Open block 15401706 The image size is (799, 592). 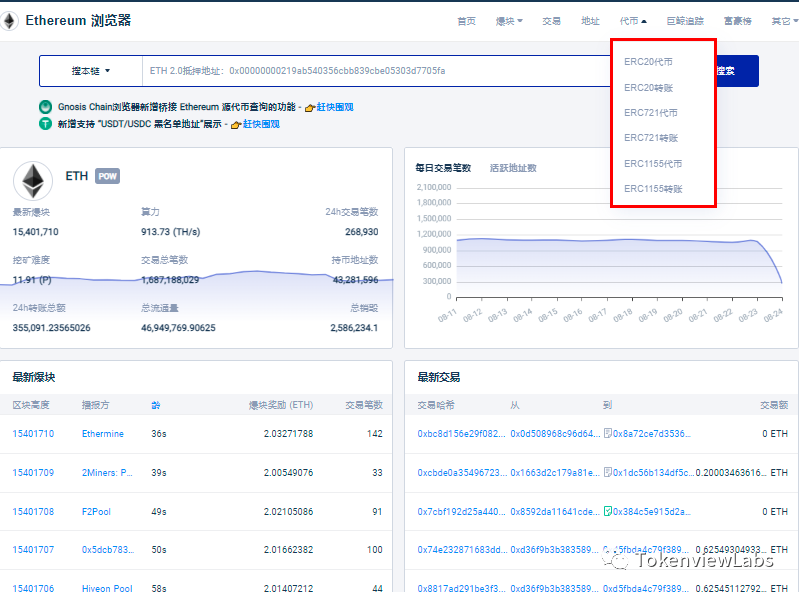pos(33,588)
